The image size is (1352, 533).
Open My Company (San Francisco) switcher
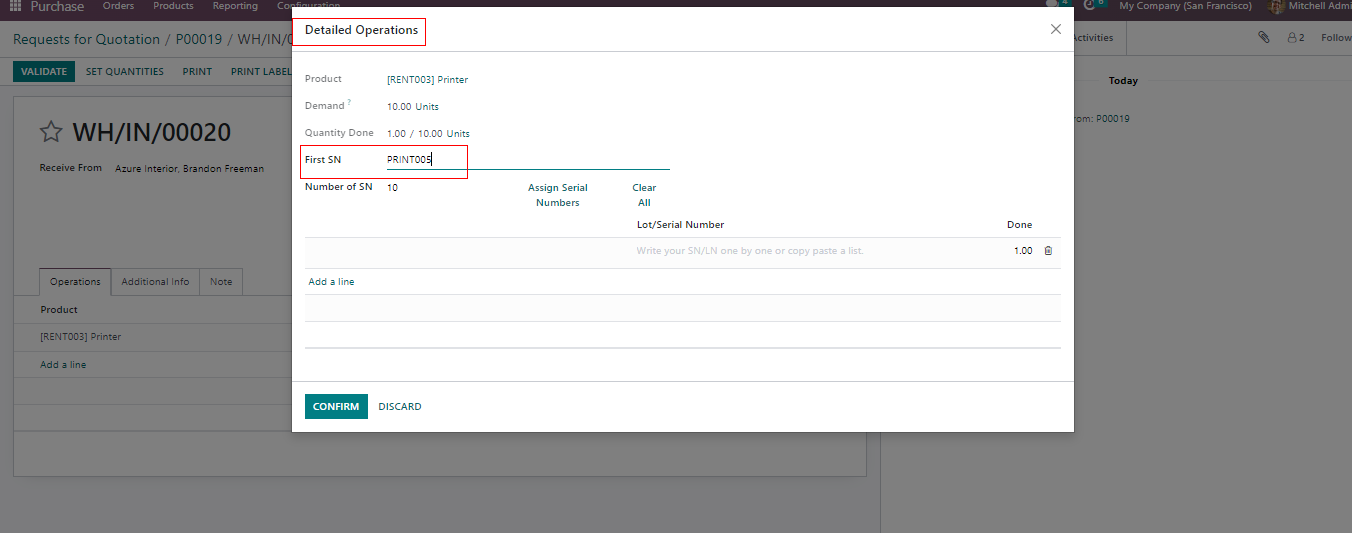pyautogui.click(x=1185, y=6)
